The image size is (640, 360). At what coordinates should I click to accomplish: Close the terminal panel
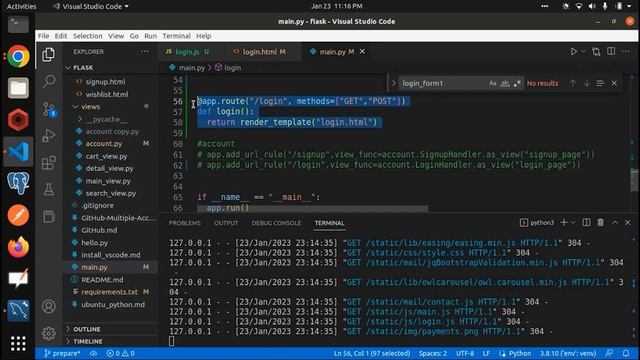[x=628, y=222]
